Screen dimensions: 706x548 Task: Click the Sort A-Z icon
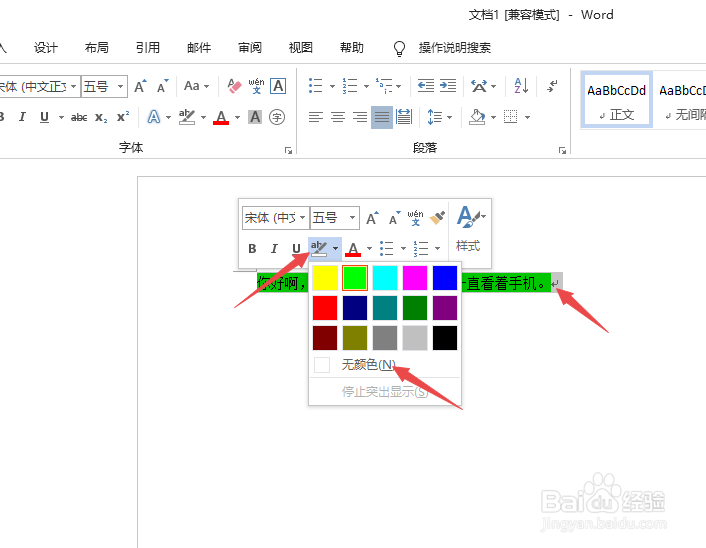521,86
